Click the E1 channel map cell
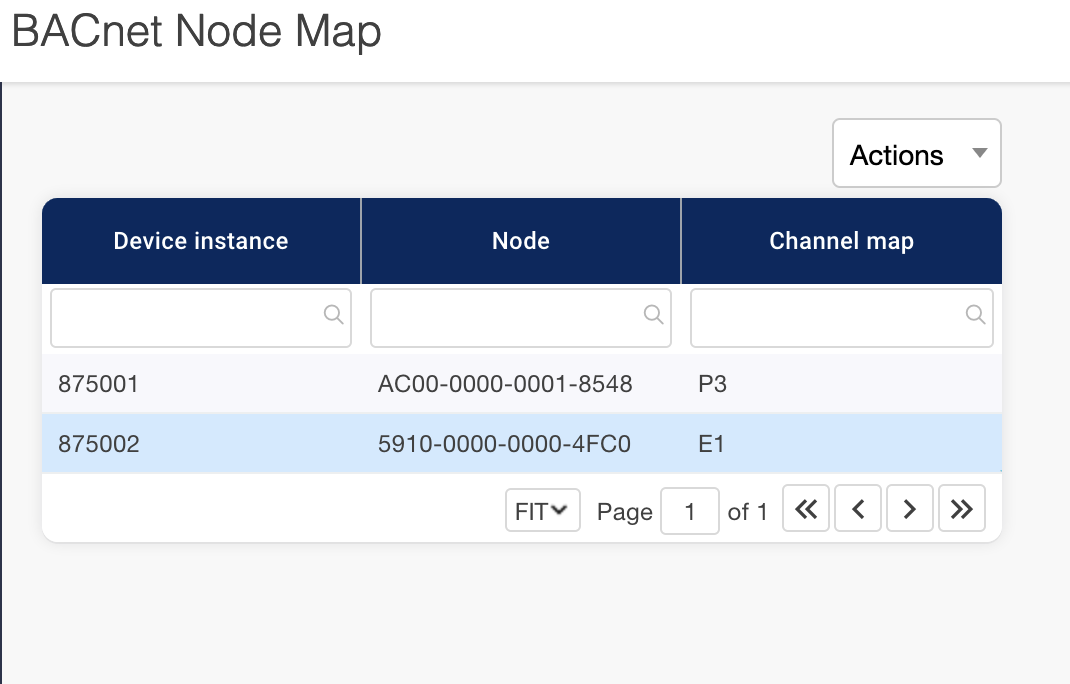1070x684 pixels. click(711, 444)
